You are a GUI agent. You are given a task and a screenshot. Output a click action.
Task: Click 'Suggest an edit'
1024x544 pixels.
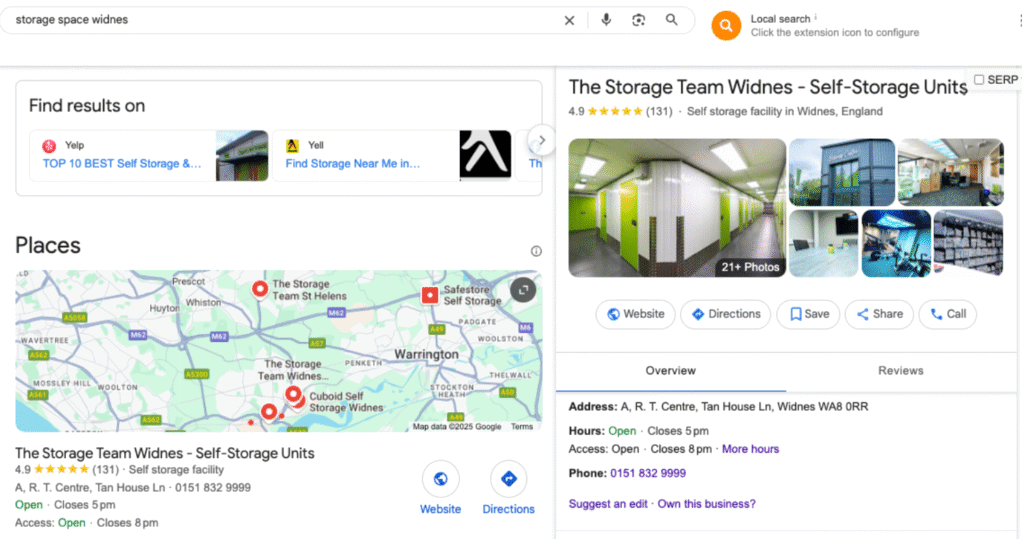click(608, 504)
